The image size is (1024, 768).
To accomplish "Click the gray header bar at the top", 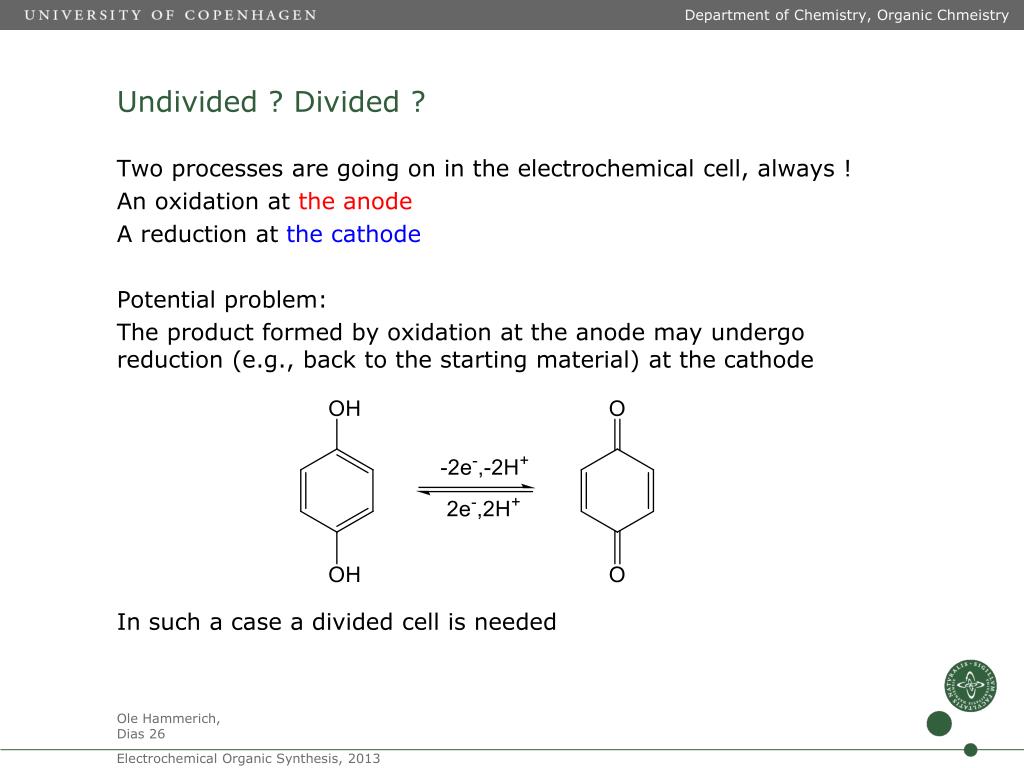I will pos(512,15).
